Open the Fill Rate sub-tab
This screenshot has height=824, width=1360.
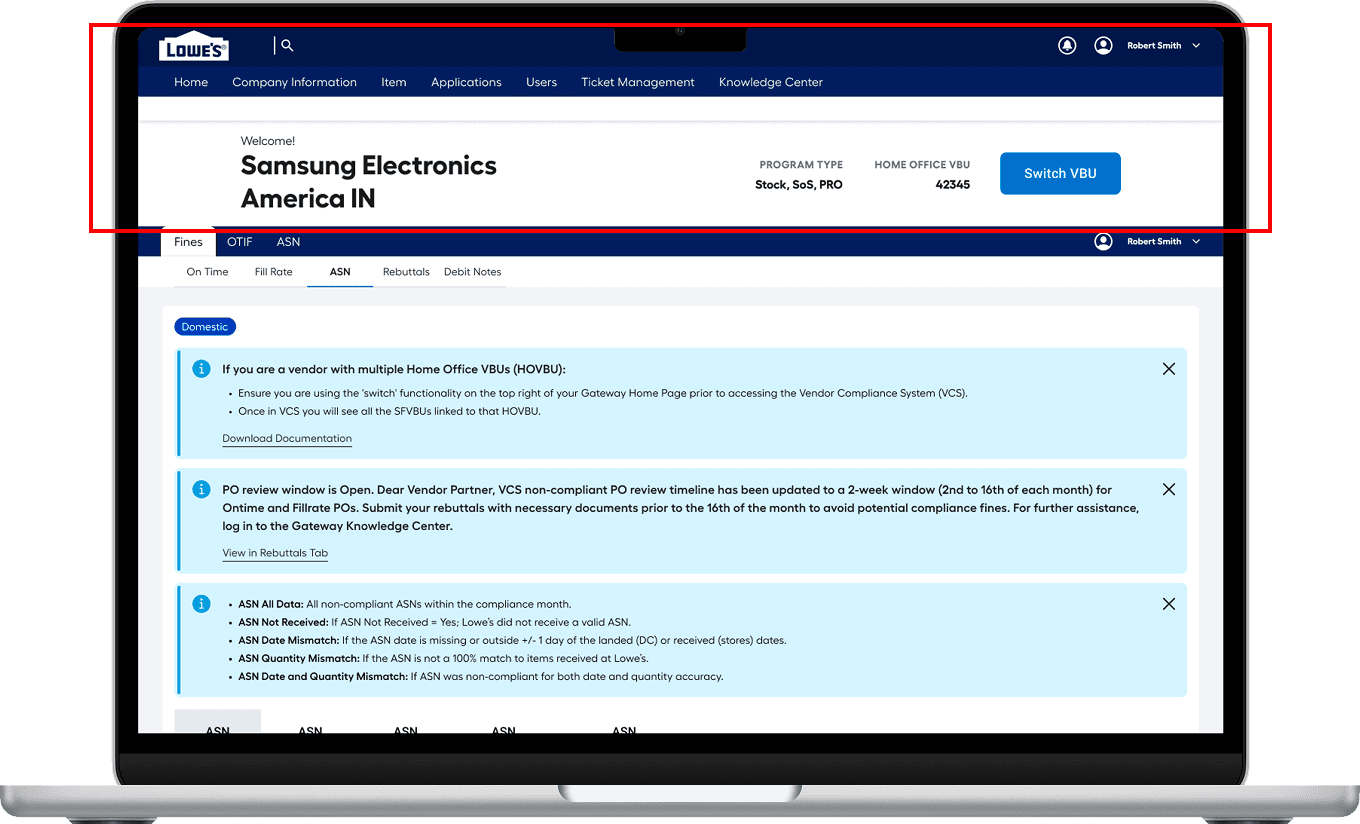pos(273,272)
